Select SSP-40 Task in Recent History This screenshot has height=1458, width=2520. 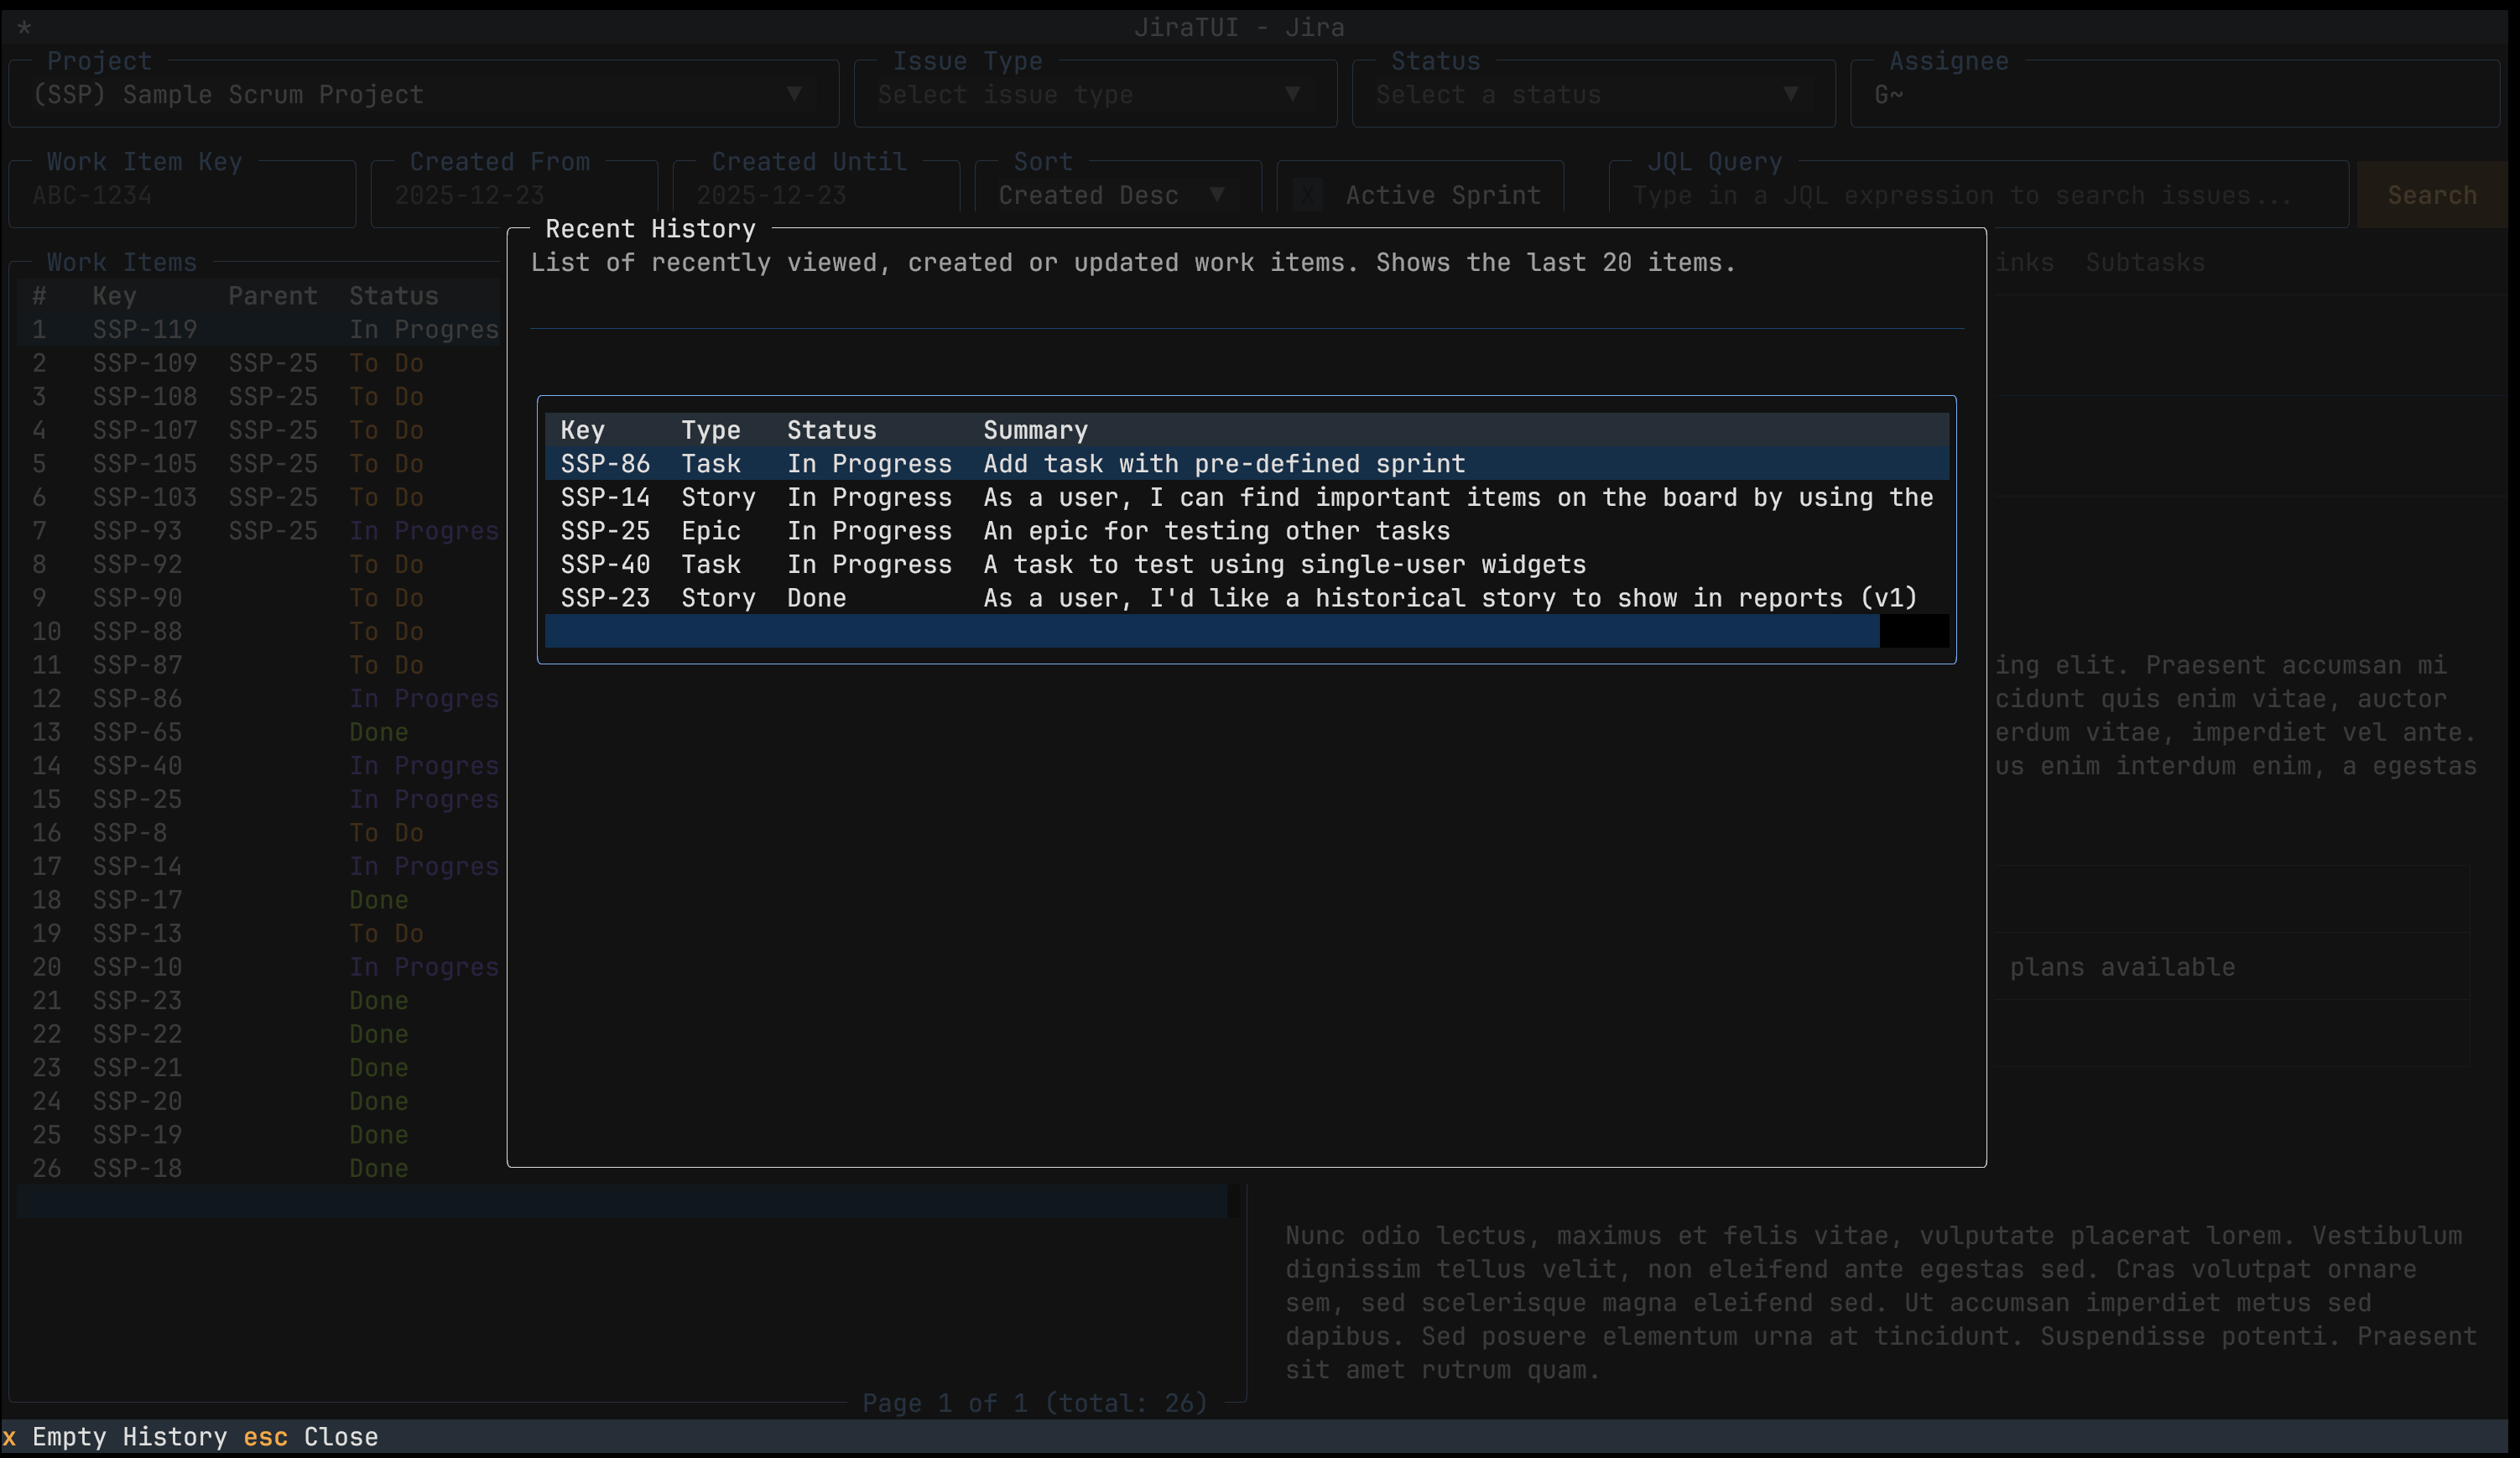(x=1246, y=564)
